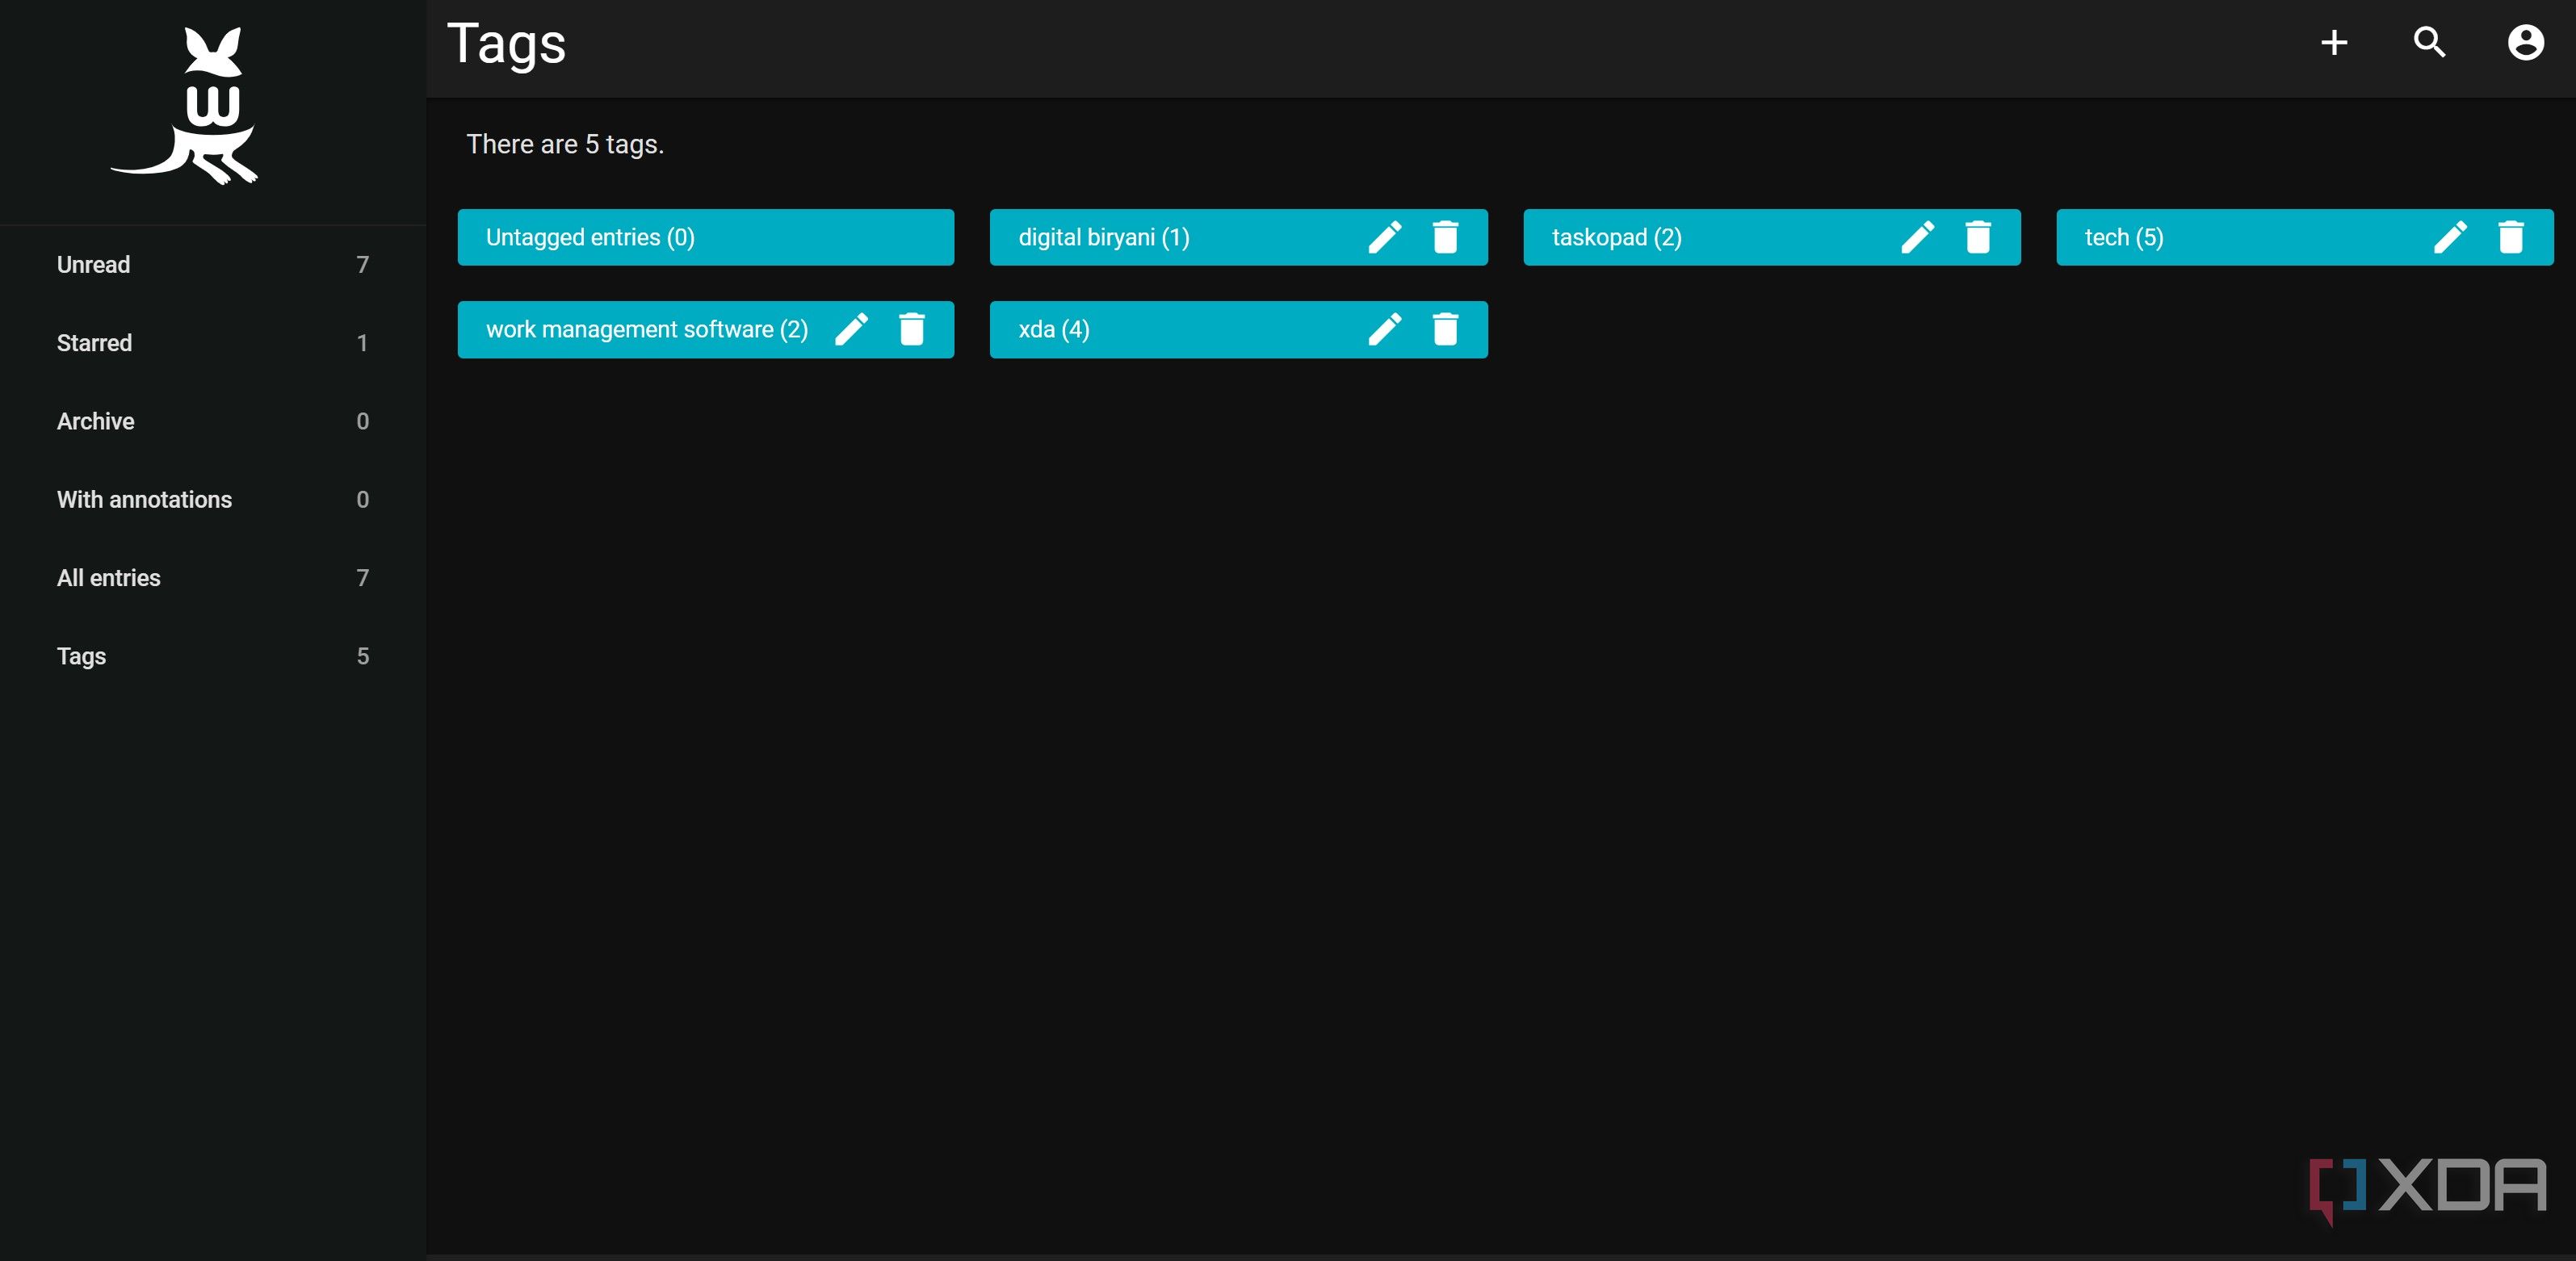Click the 'There are 5 tags.' text
The width and height of the screenshot is (2576, 1261).
pos(565,145)
